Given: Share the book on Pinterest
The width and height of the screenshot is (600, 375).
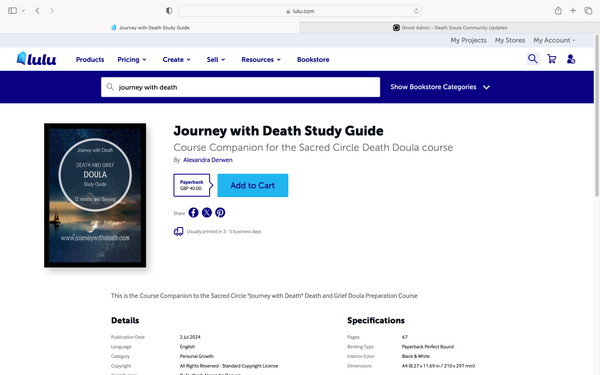Looking at the screenshot, I should (220, 212).
